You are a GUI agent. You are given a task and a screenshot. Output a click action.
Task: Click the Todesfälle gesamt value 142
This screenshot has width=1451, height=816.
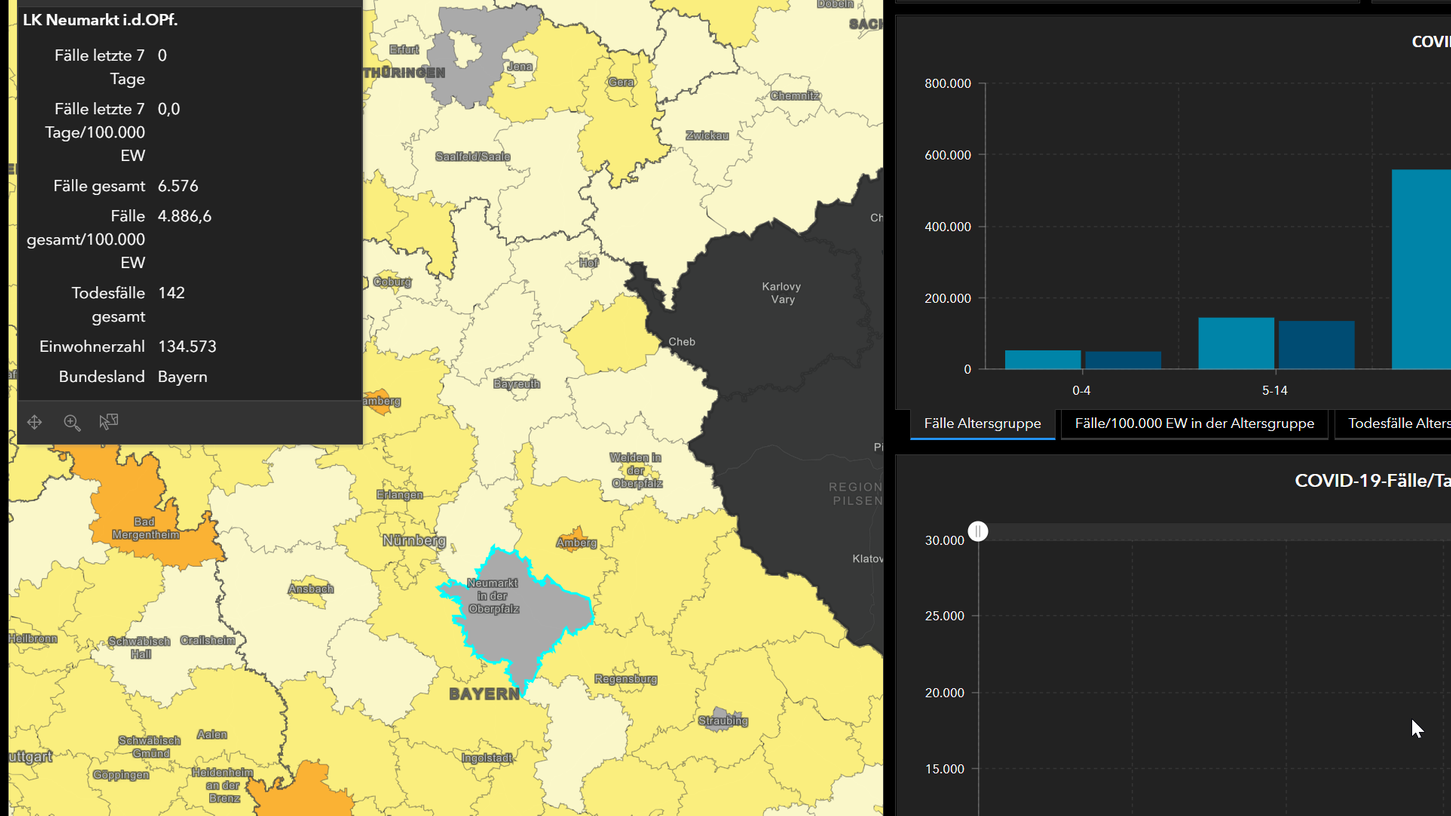click(x=171, y=293)
